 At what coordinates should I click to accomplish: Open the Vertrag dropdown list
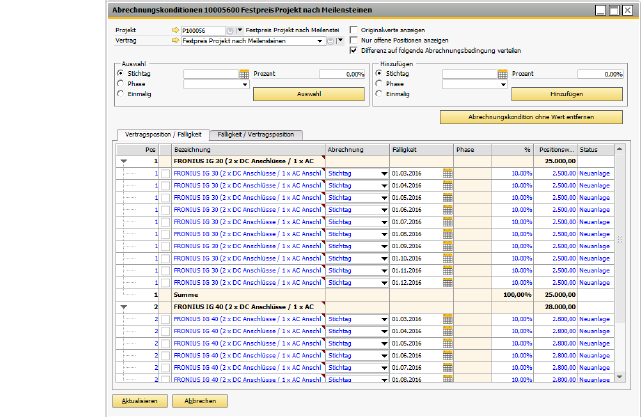click(x=320, y=41)
